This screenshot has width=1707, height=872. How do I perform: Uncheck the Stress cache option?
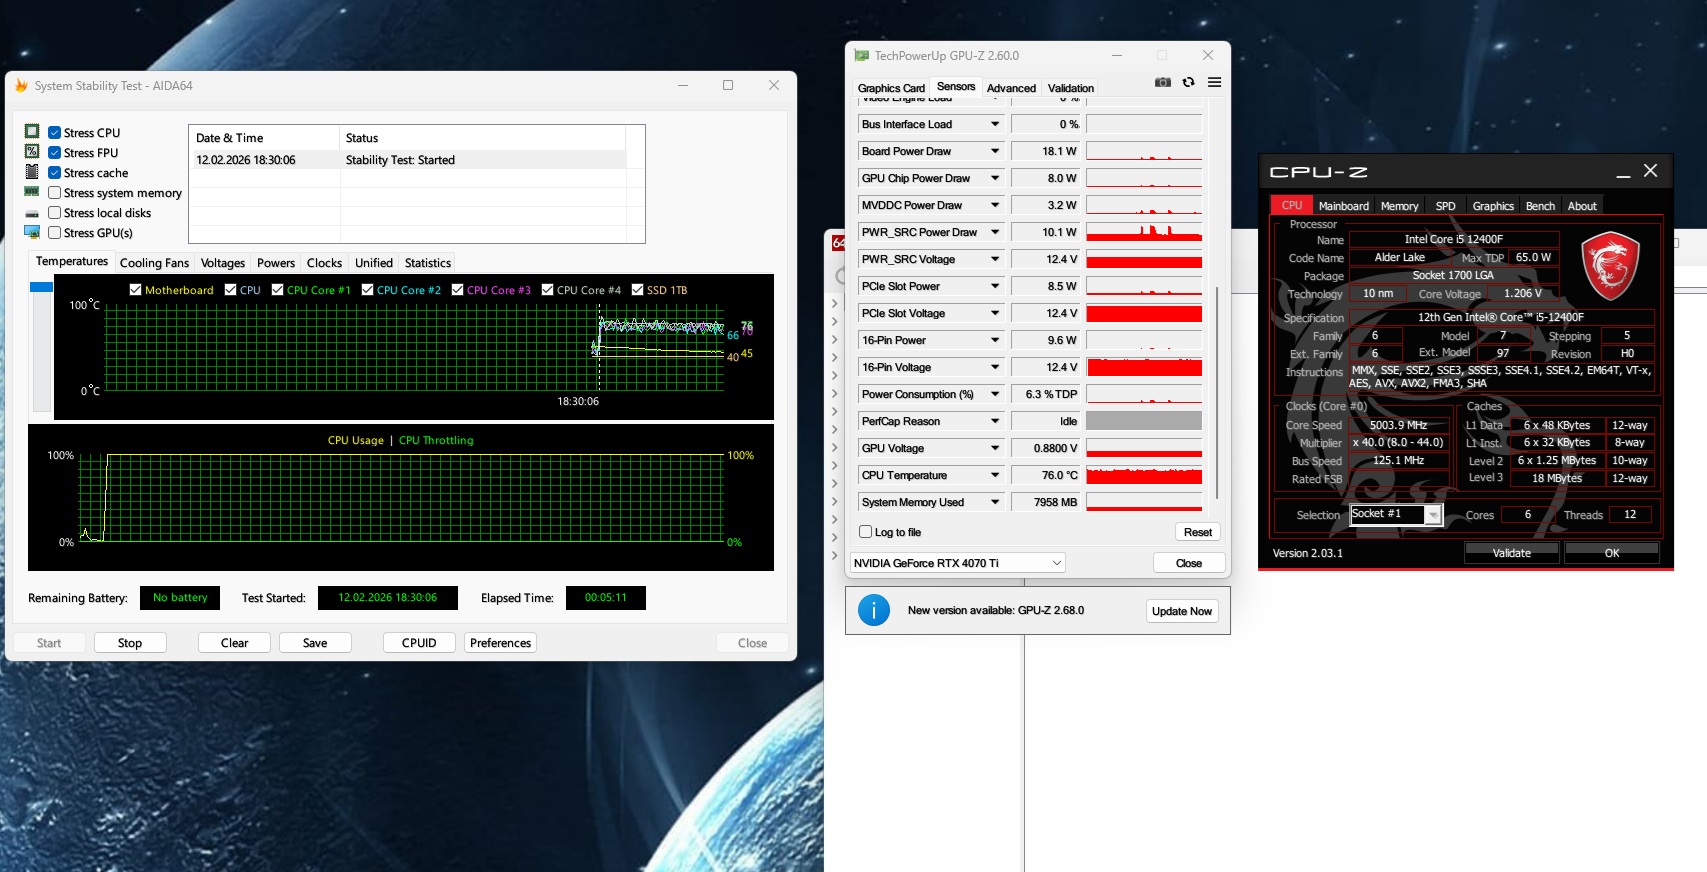point(55,173)
